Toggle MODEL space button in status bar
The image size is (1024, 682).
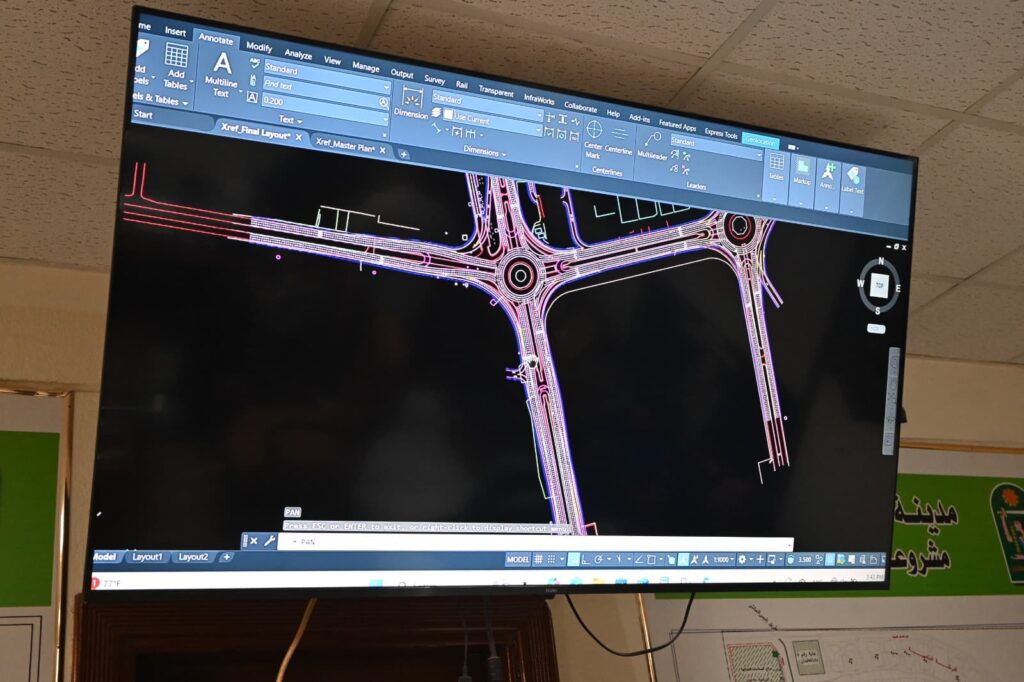(518, 559)
